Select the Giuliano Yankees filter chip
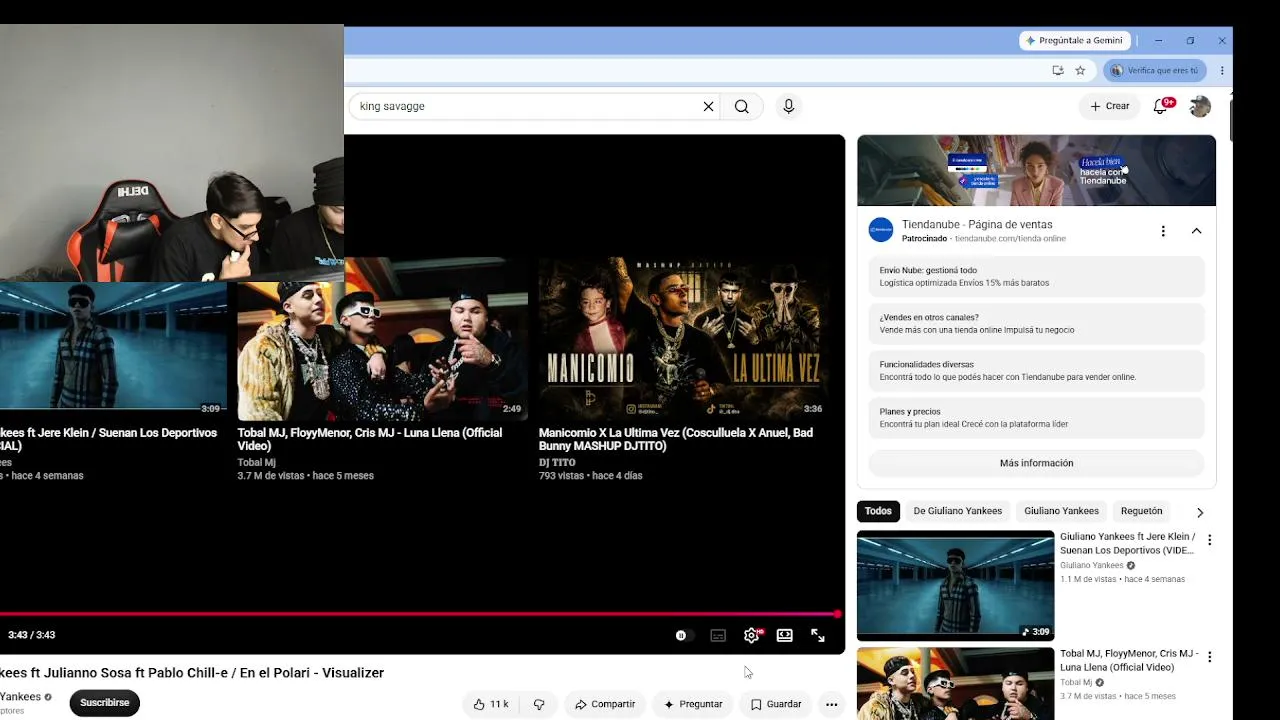 pyautogui.click(x=1061, y=511)
